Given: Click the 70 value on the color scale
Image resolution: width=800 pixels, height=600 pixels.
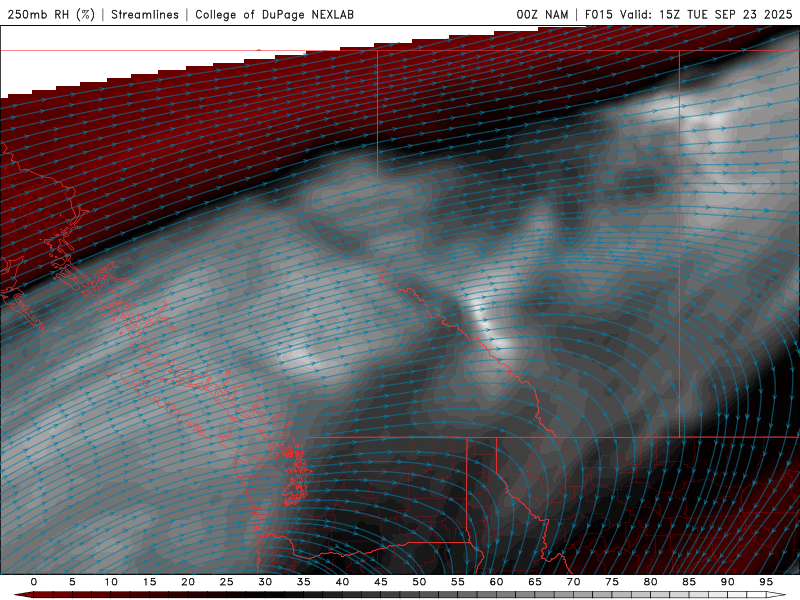Looking at the screenshot, I should tap(573, 582).
